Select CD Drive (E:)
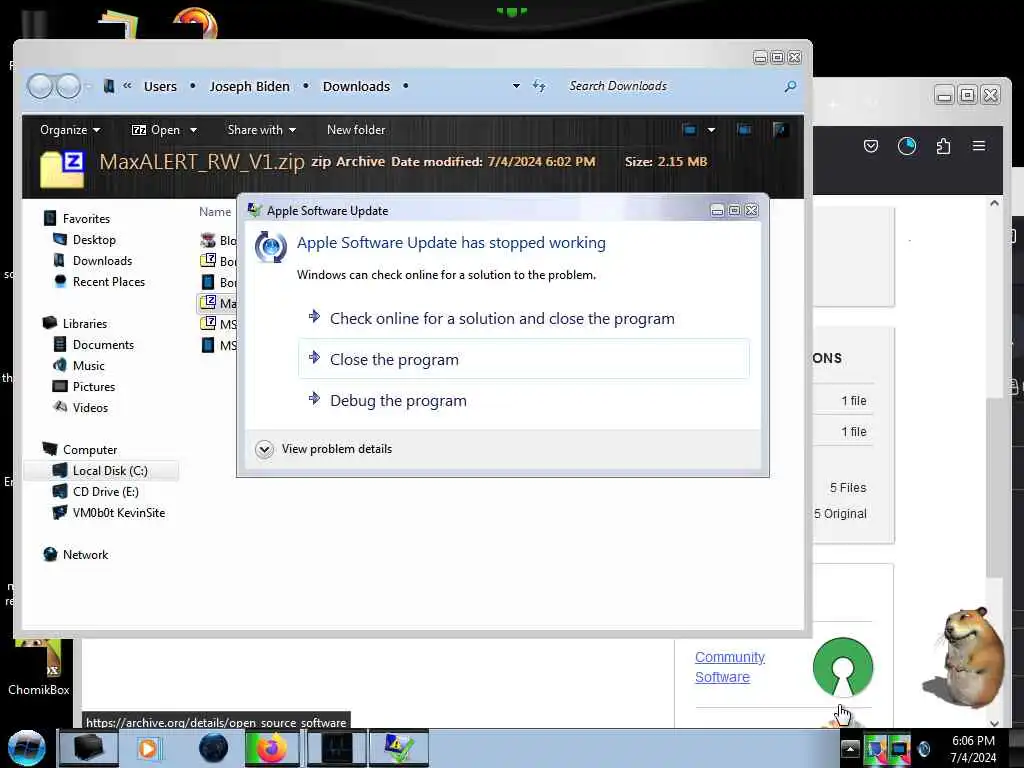 click(x=96, y=491)
